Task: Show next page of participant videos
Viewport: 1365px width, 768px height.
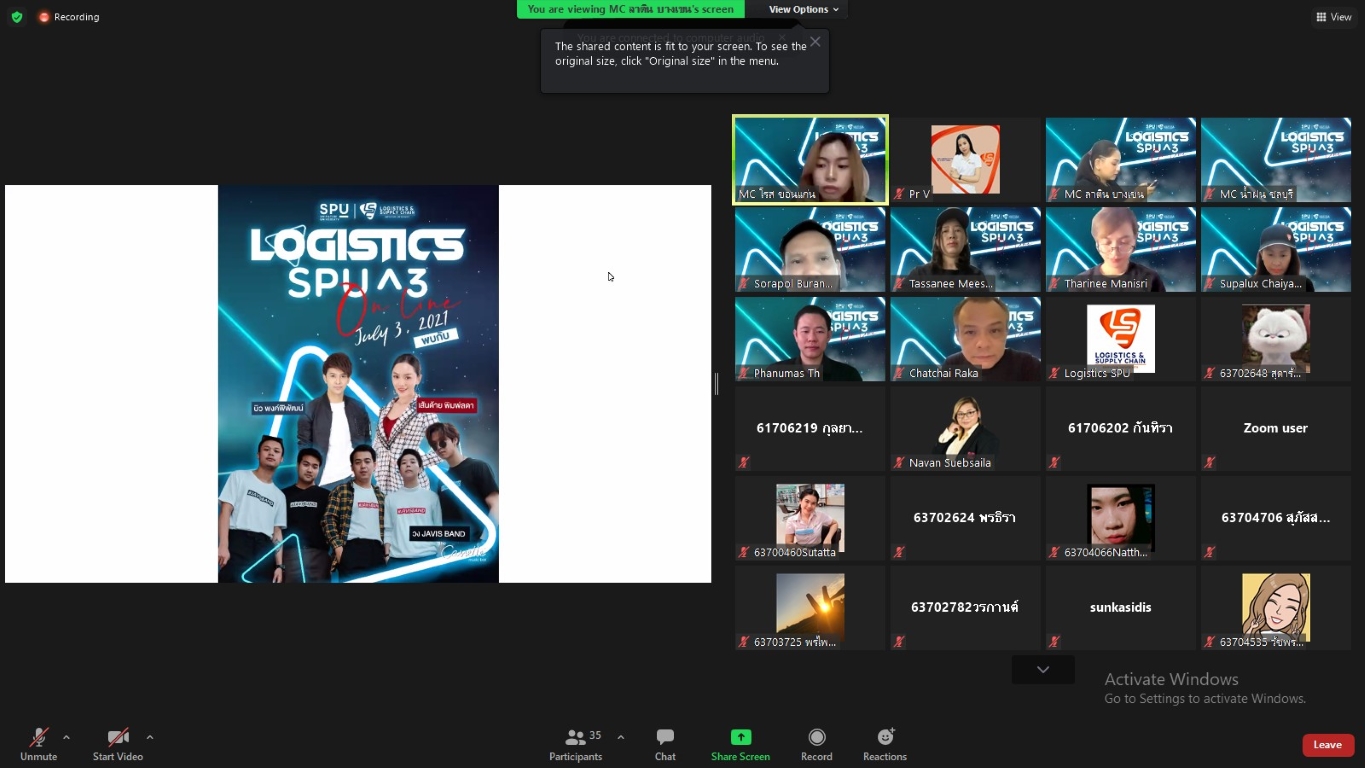Action: pyautogui.click(x=1043, y=670)
